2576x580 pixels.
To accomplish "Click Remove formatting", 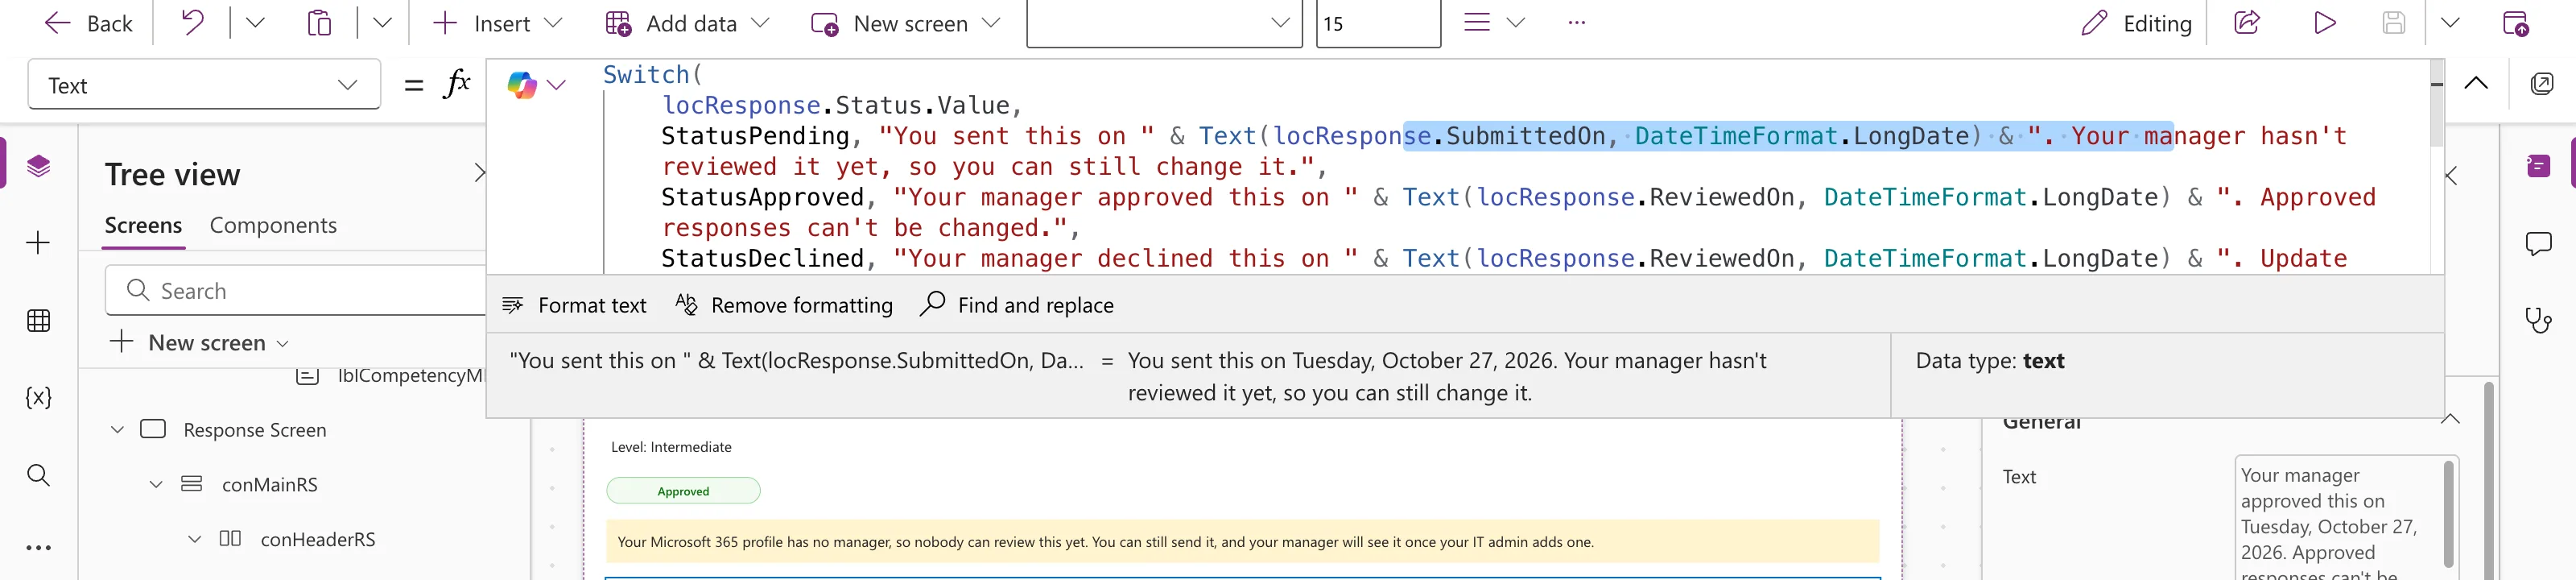I will point(784,305).
